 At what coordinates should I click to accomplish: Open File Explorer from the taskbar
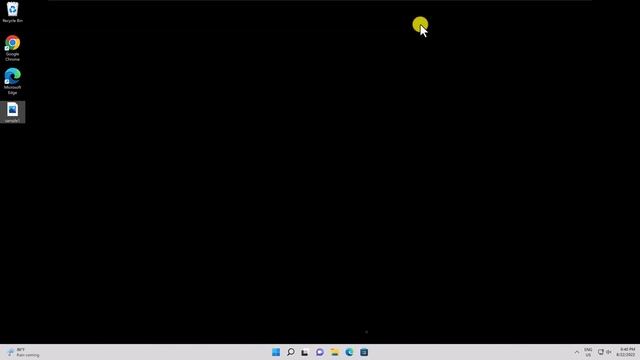pyautogui.click(x=335, y=352)
